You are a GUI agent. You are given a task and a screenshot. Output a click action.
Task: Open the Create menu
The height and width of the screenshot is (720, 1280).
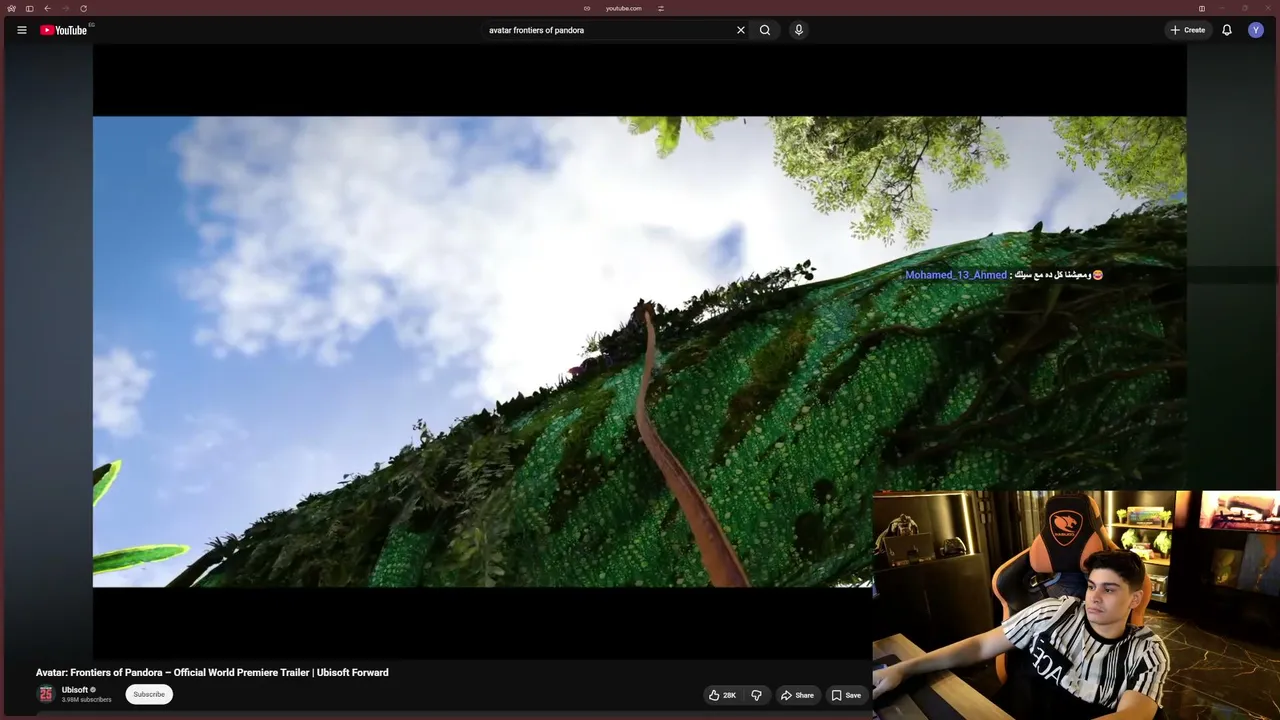tap(1188, 30)
